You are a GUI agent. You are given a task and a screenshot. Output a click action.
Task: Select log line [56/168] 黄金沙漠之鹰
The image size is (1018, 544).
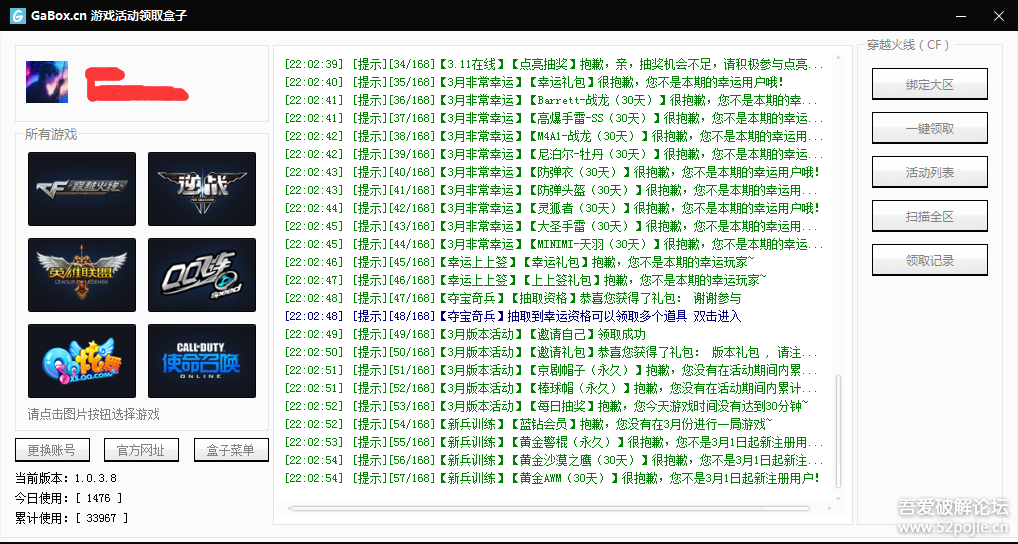(554, 460)
